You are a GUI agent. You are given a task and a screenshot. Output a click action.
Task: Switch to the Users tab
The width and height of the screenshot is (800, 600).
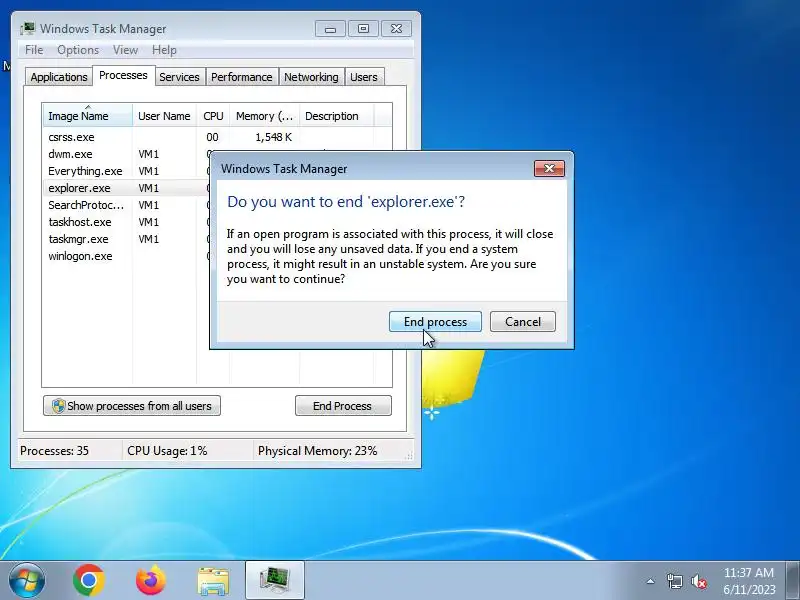point(364,77)
